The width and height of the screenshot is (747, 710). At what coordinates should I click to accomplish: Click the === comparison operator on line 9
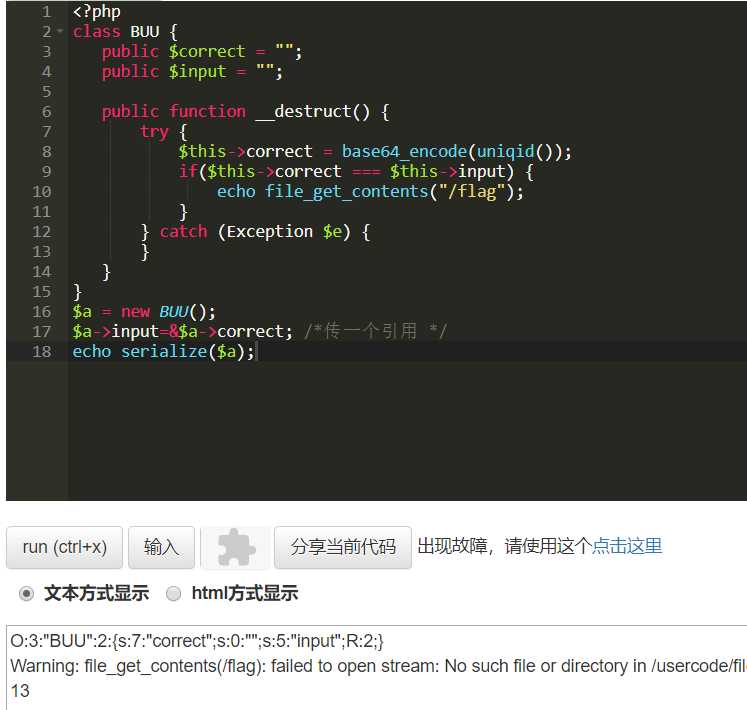(x=365, y=172)
